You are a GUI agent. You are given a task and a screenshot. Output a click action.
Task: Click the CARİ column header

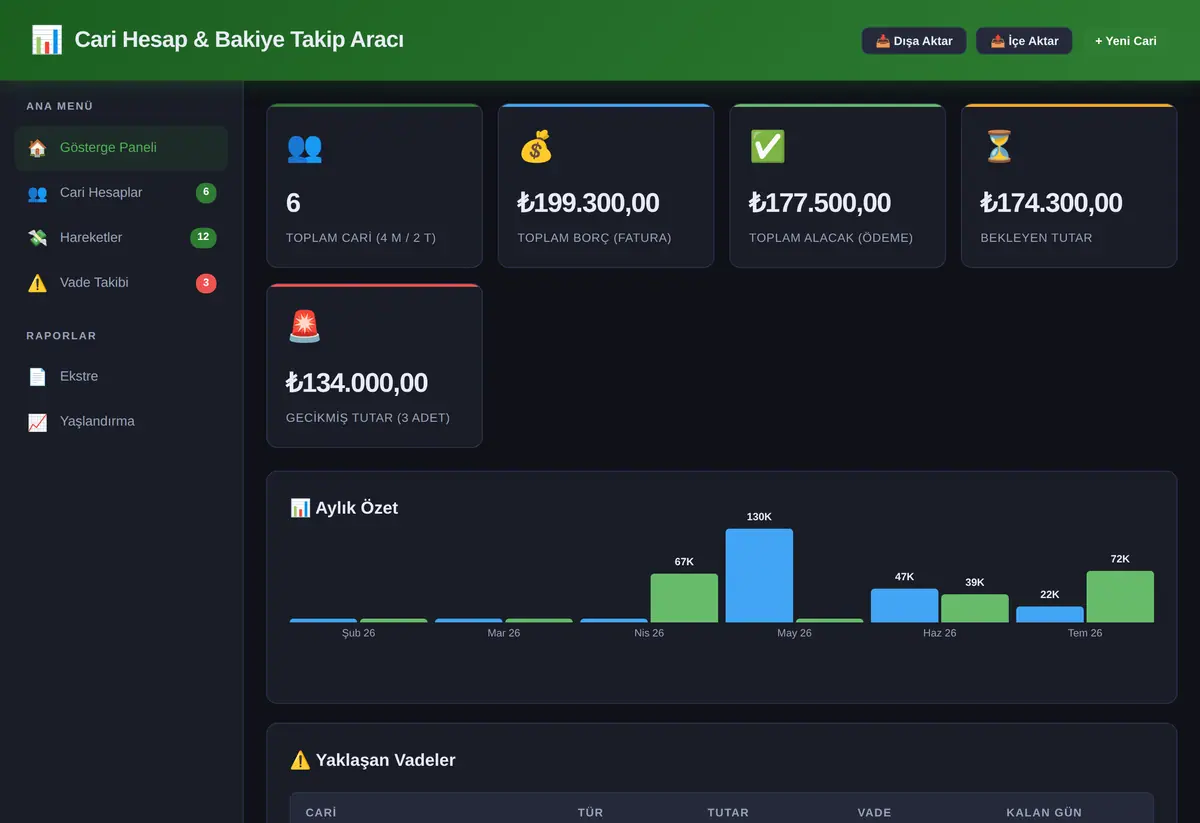pos(321,813)
